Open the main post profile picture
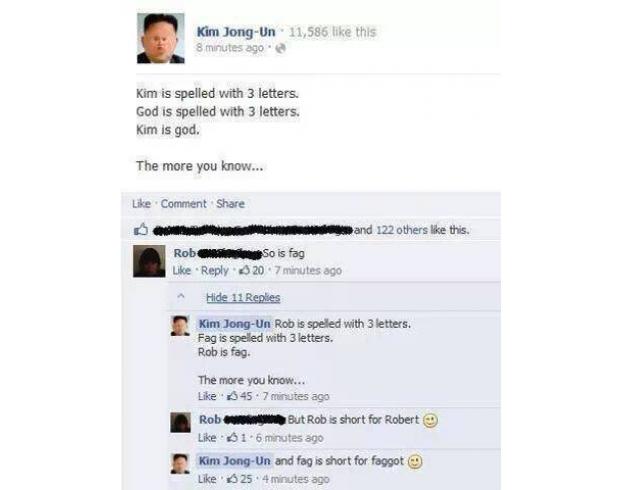The width and height of the screenshot is (620, 490). [x=161, y=38]
